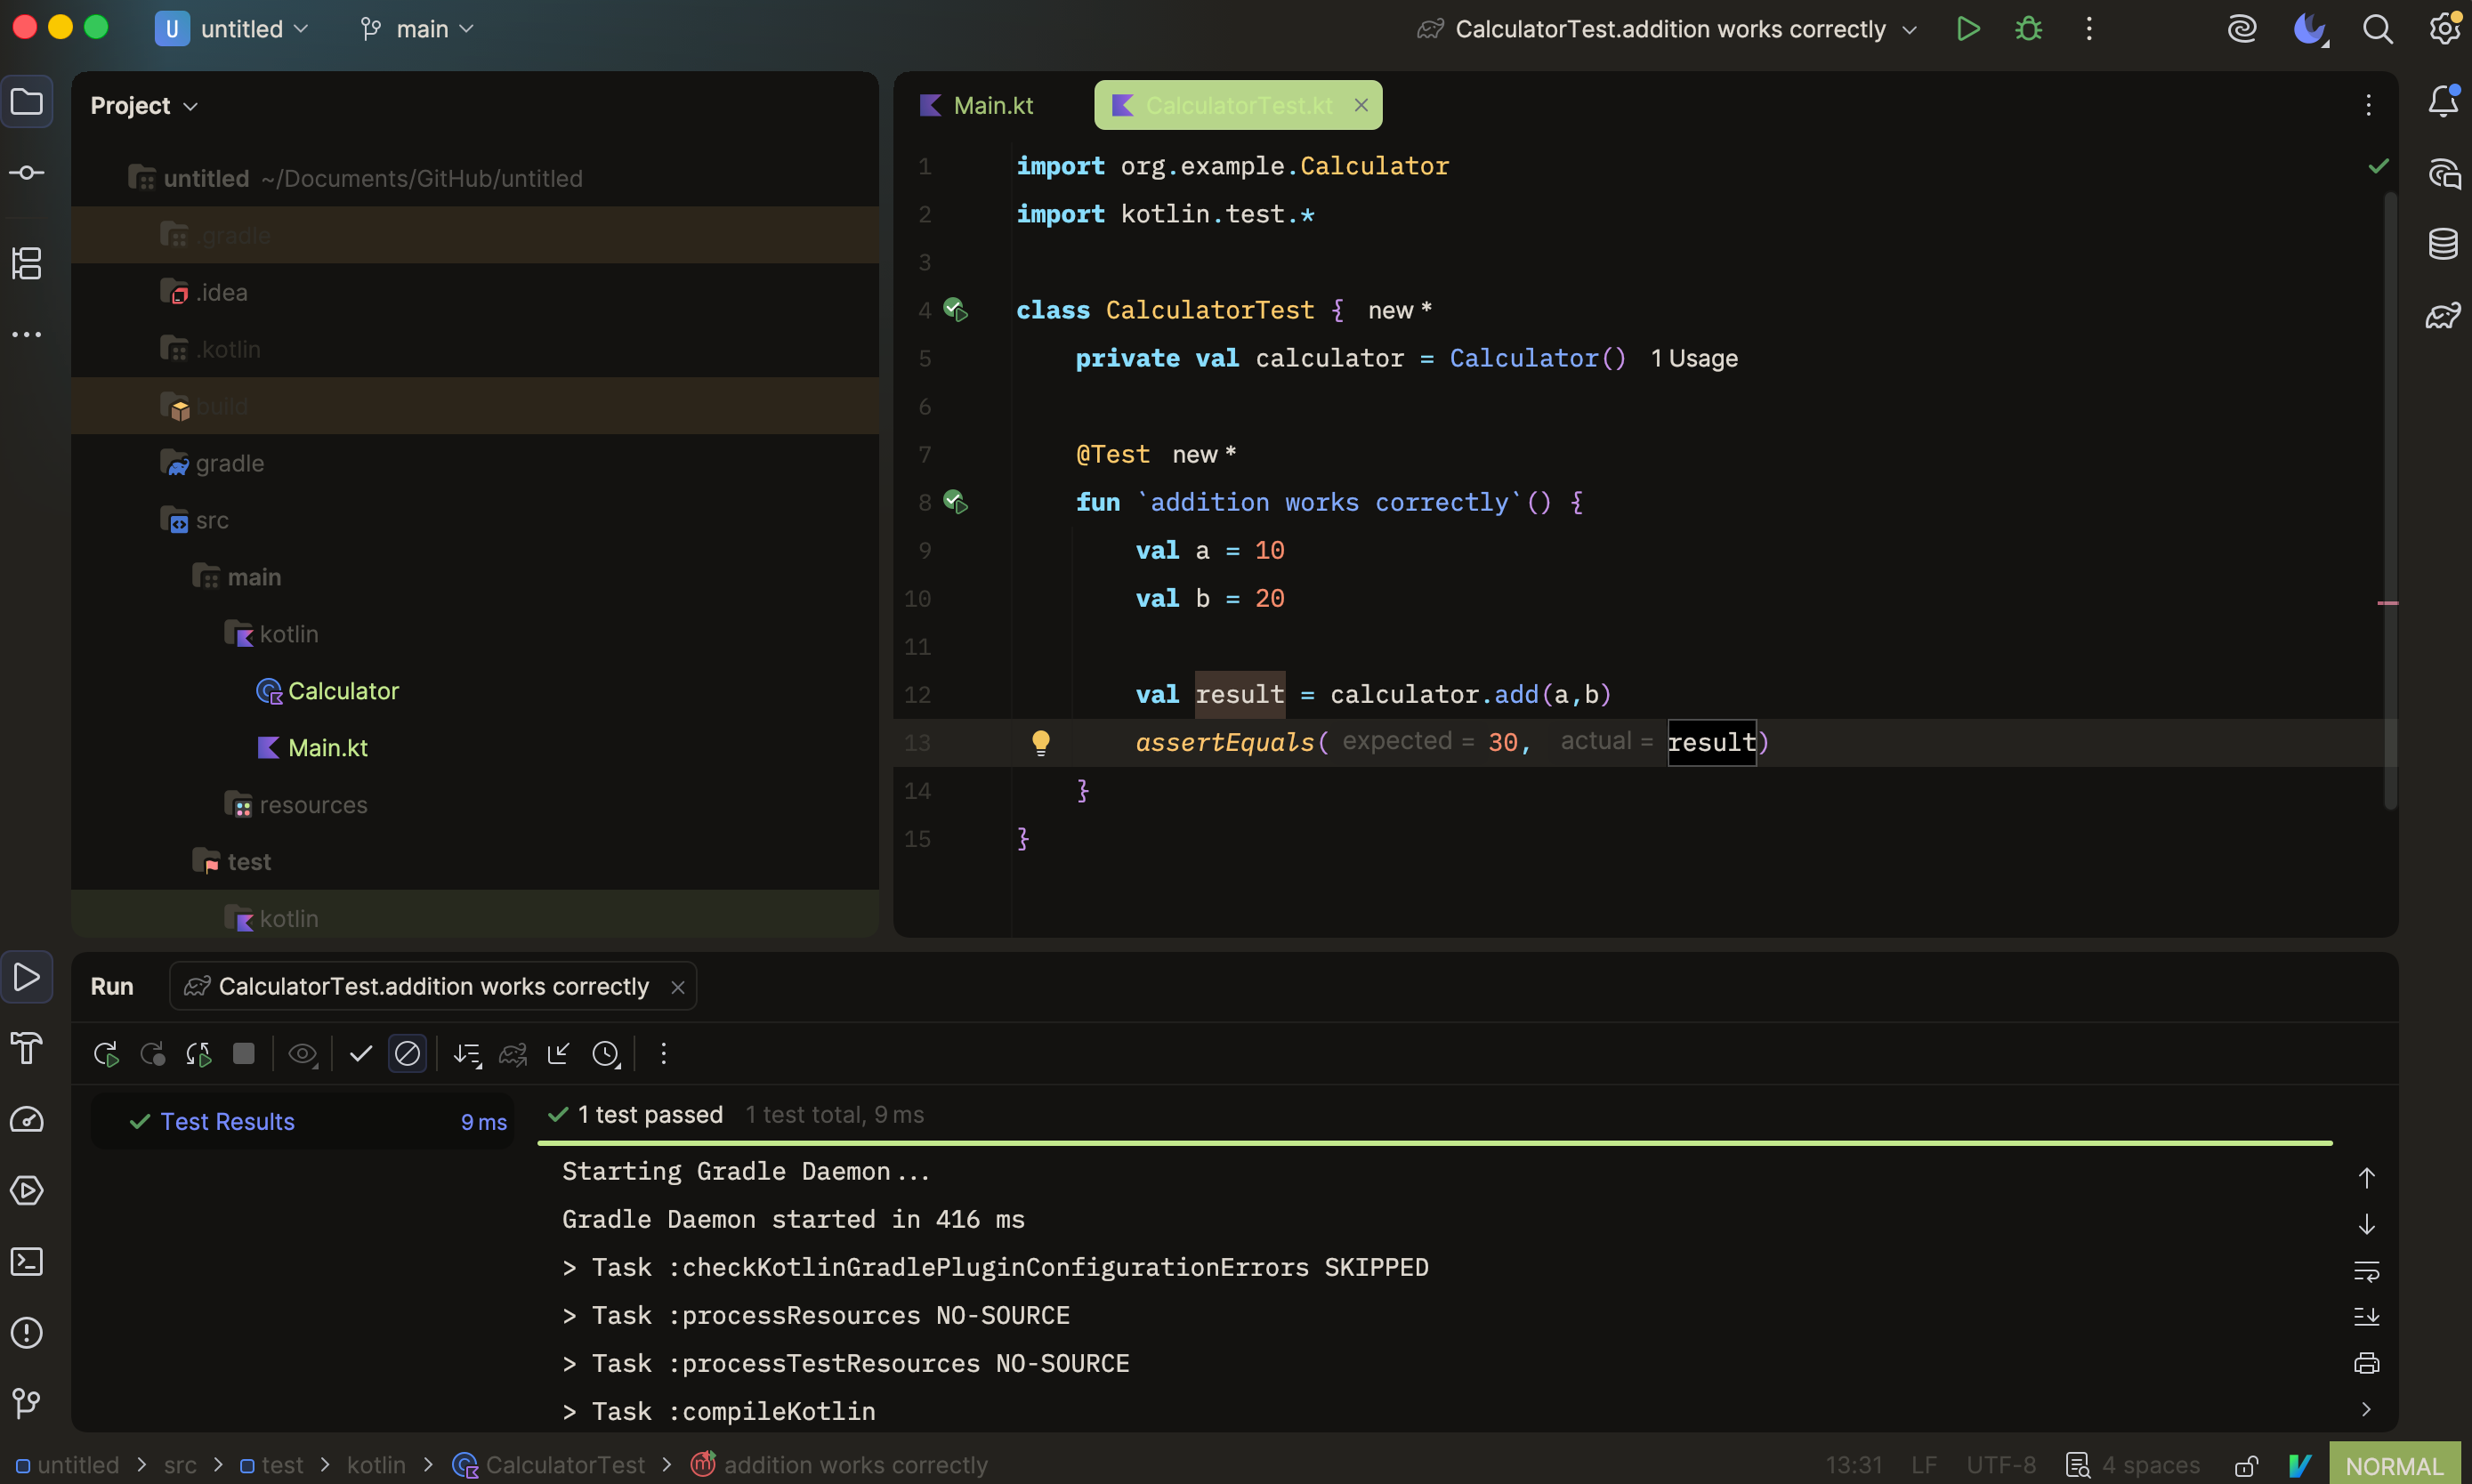
Task: Open the Problems tool window
Action: point(27,1333)
